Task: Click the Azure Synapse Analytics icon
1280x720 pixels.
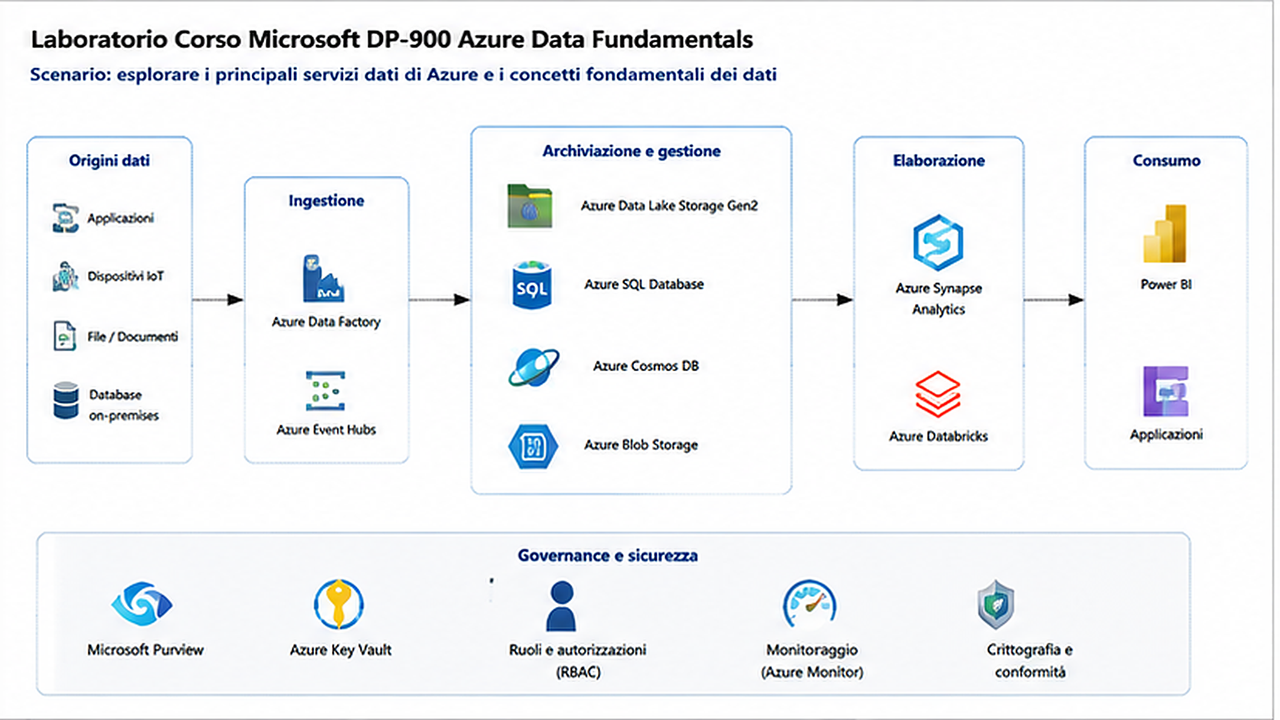Action: [x=938, y=242]
